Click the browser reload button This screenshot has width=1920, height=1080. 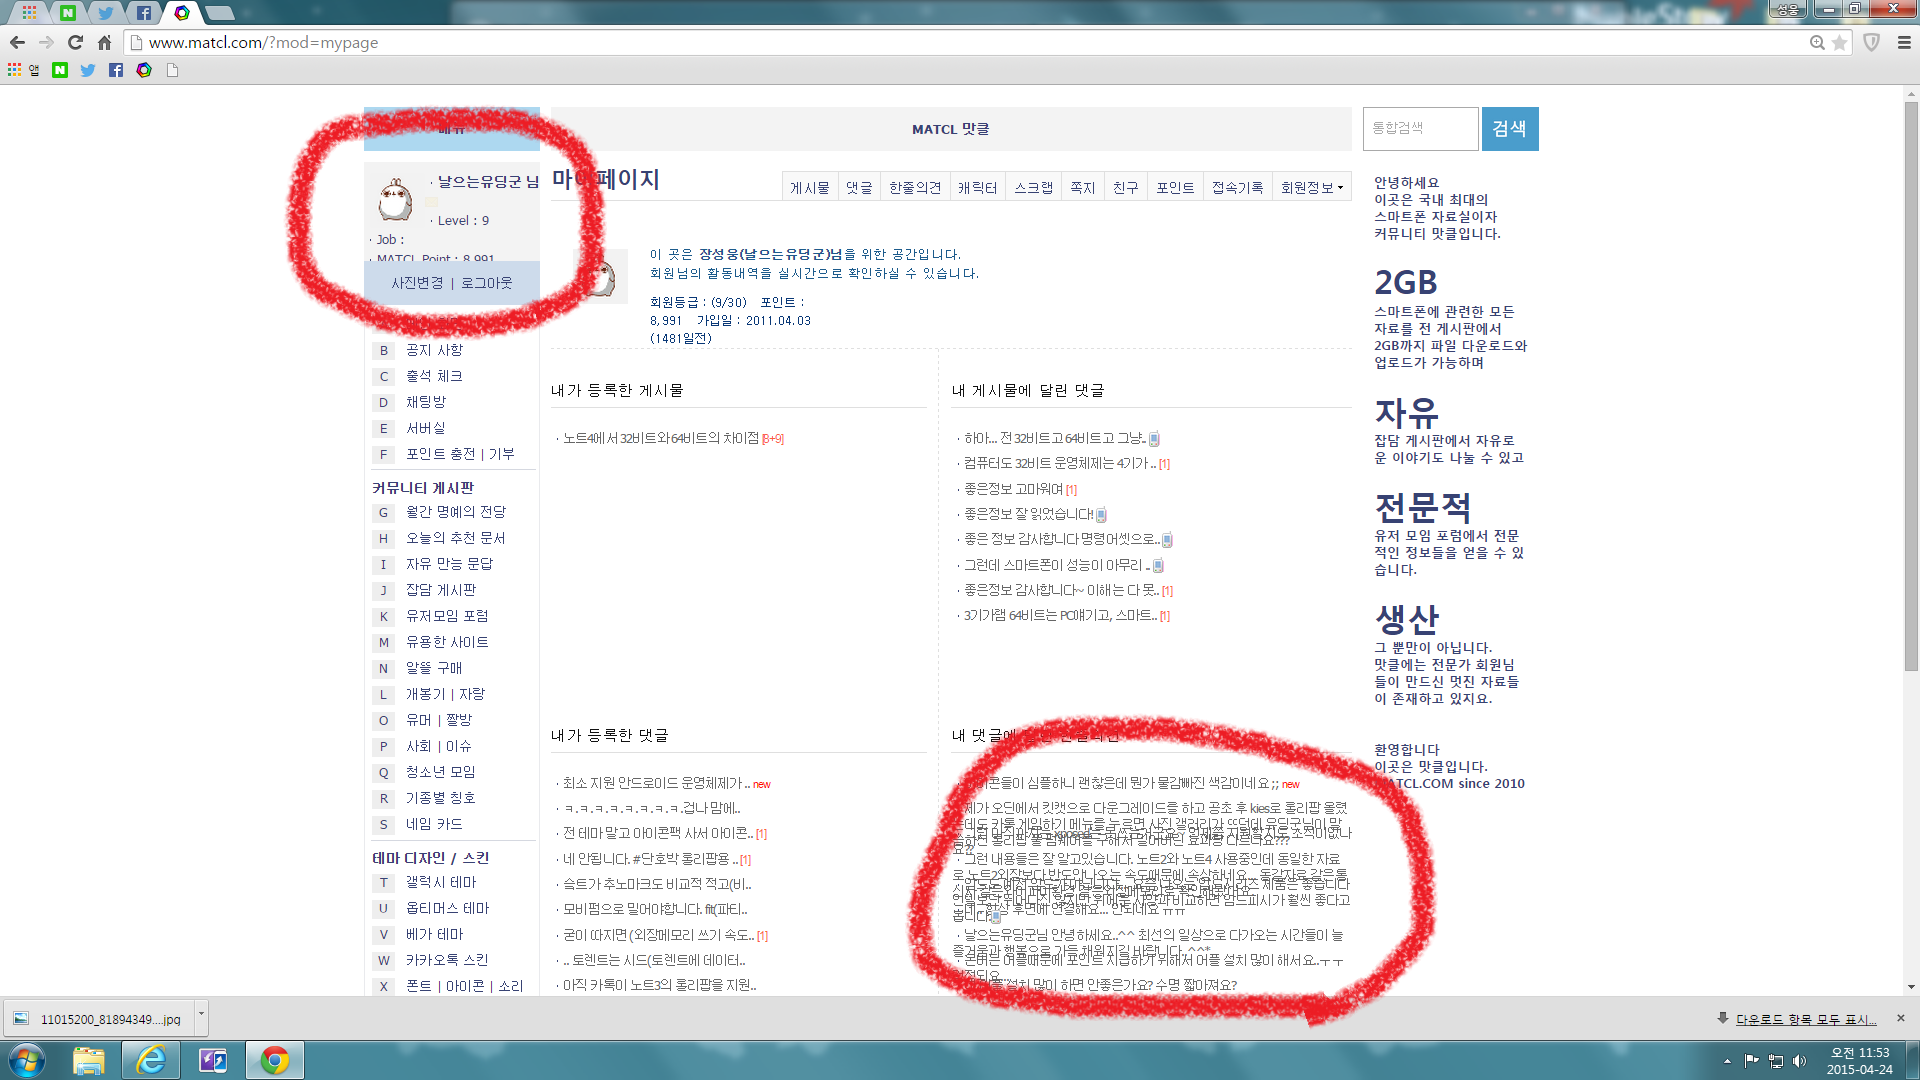point(75,42)
